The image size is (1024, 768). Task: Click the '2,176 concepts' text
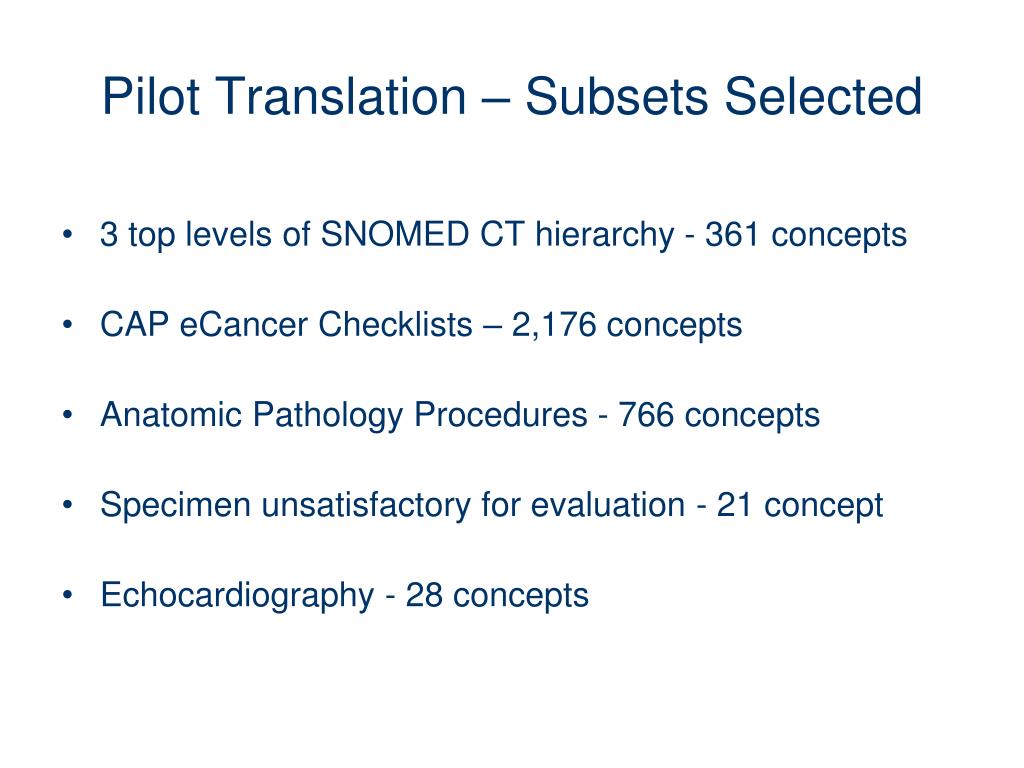tap(627, 325)
